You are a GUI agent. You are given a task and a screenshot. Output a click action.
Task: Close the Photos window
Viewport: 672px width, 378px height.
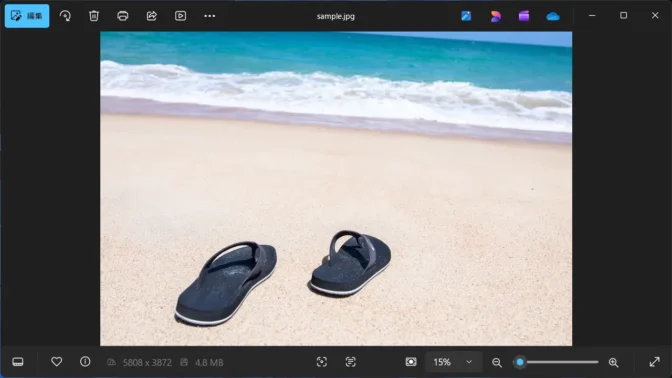pos(655,15)
